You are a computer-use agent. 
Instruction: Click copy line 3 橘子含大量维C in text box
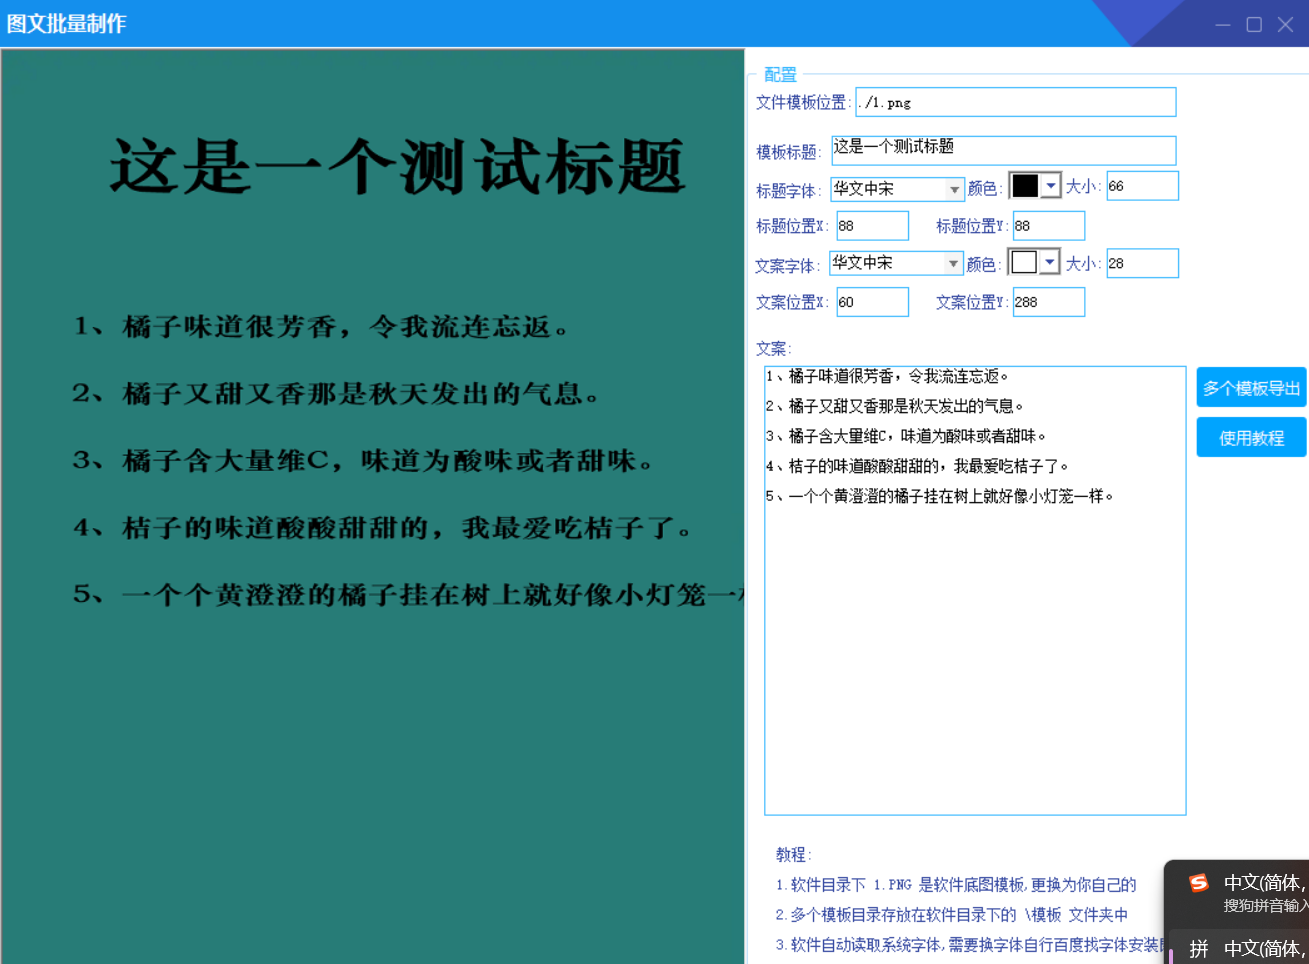point(906,436)
